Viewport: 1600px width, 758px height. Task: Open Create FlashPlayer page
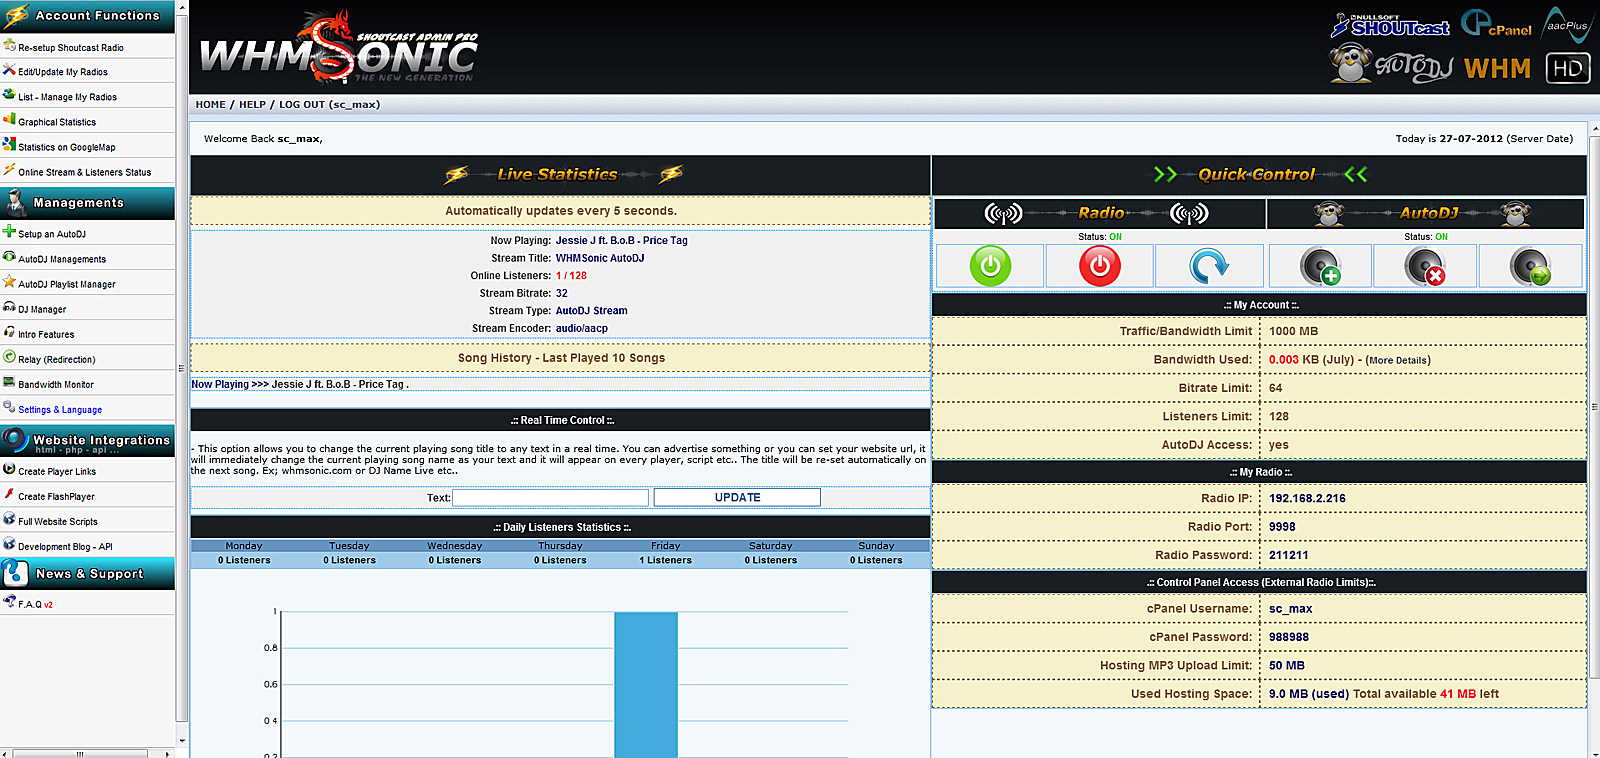pyautogui.click(x=56, y=497)
